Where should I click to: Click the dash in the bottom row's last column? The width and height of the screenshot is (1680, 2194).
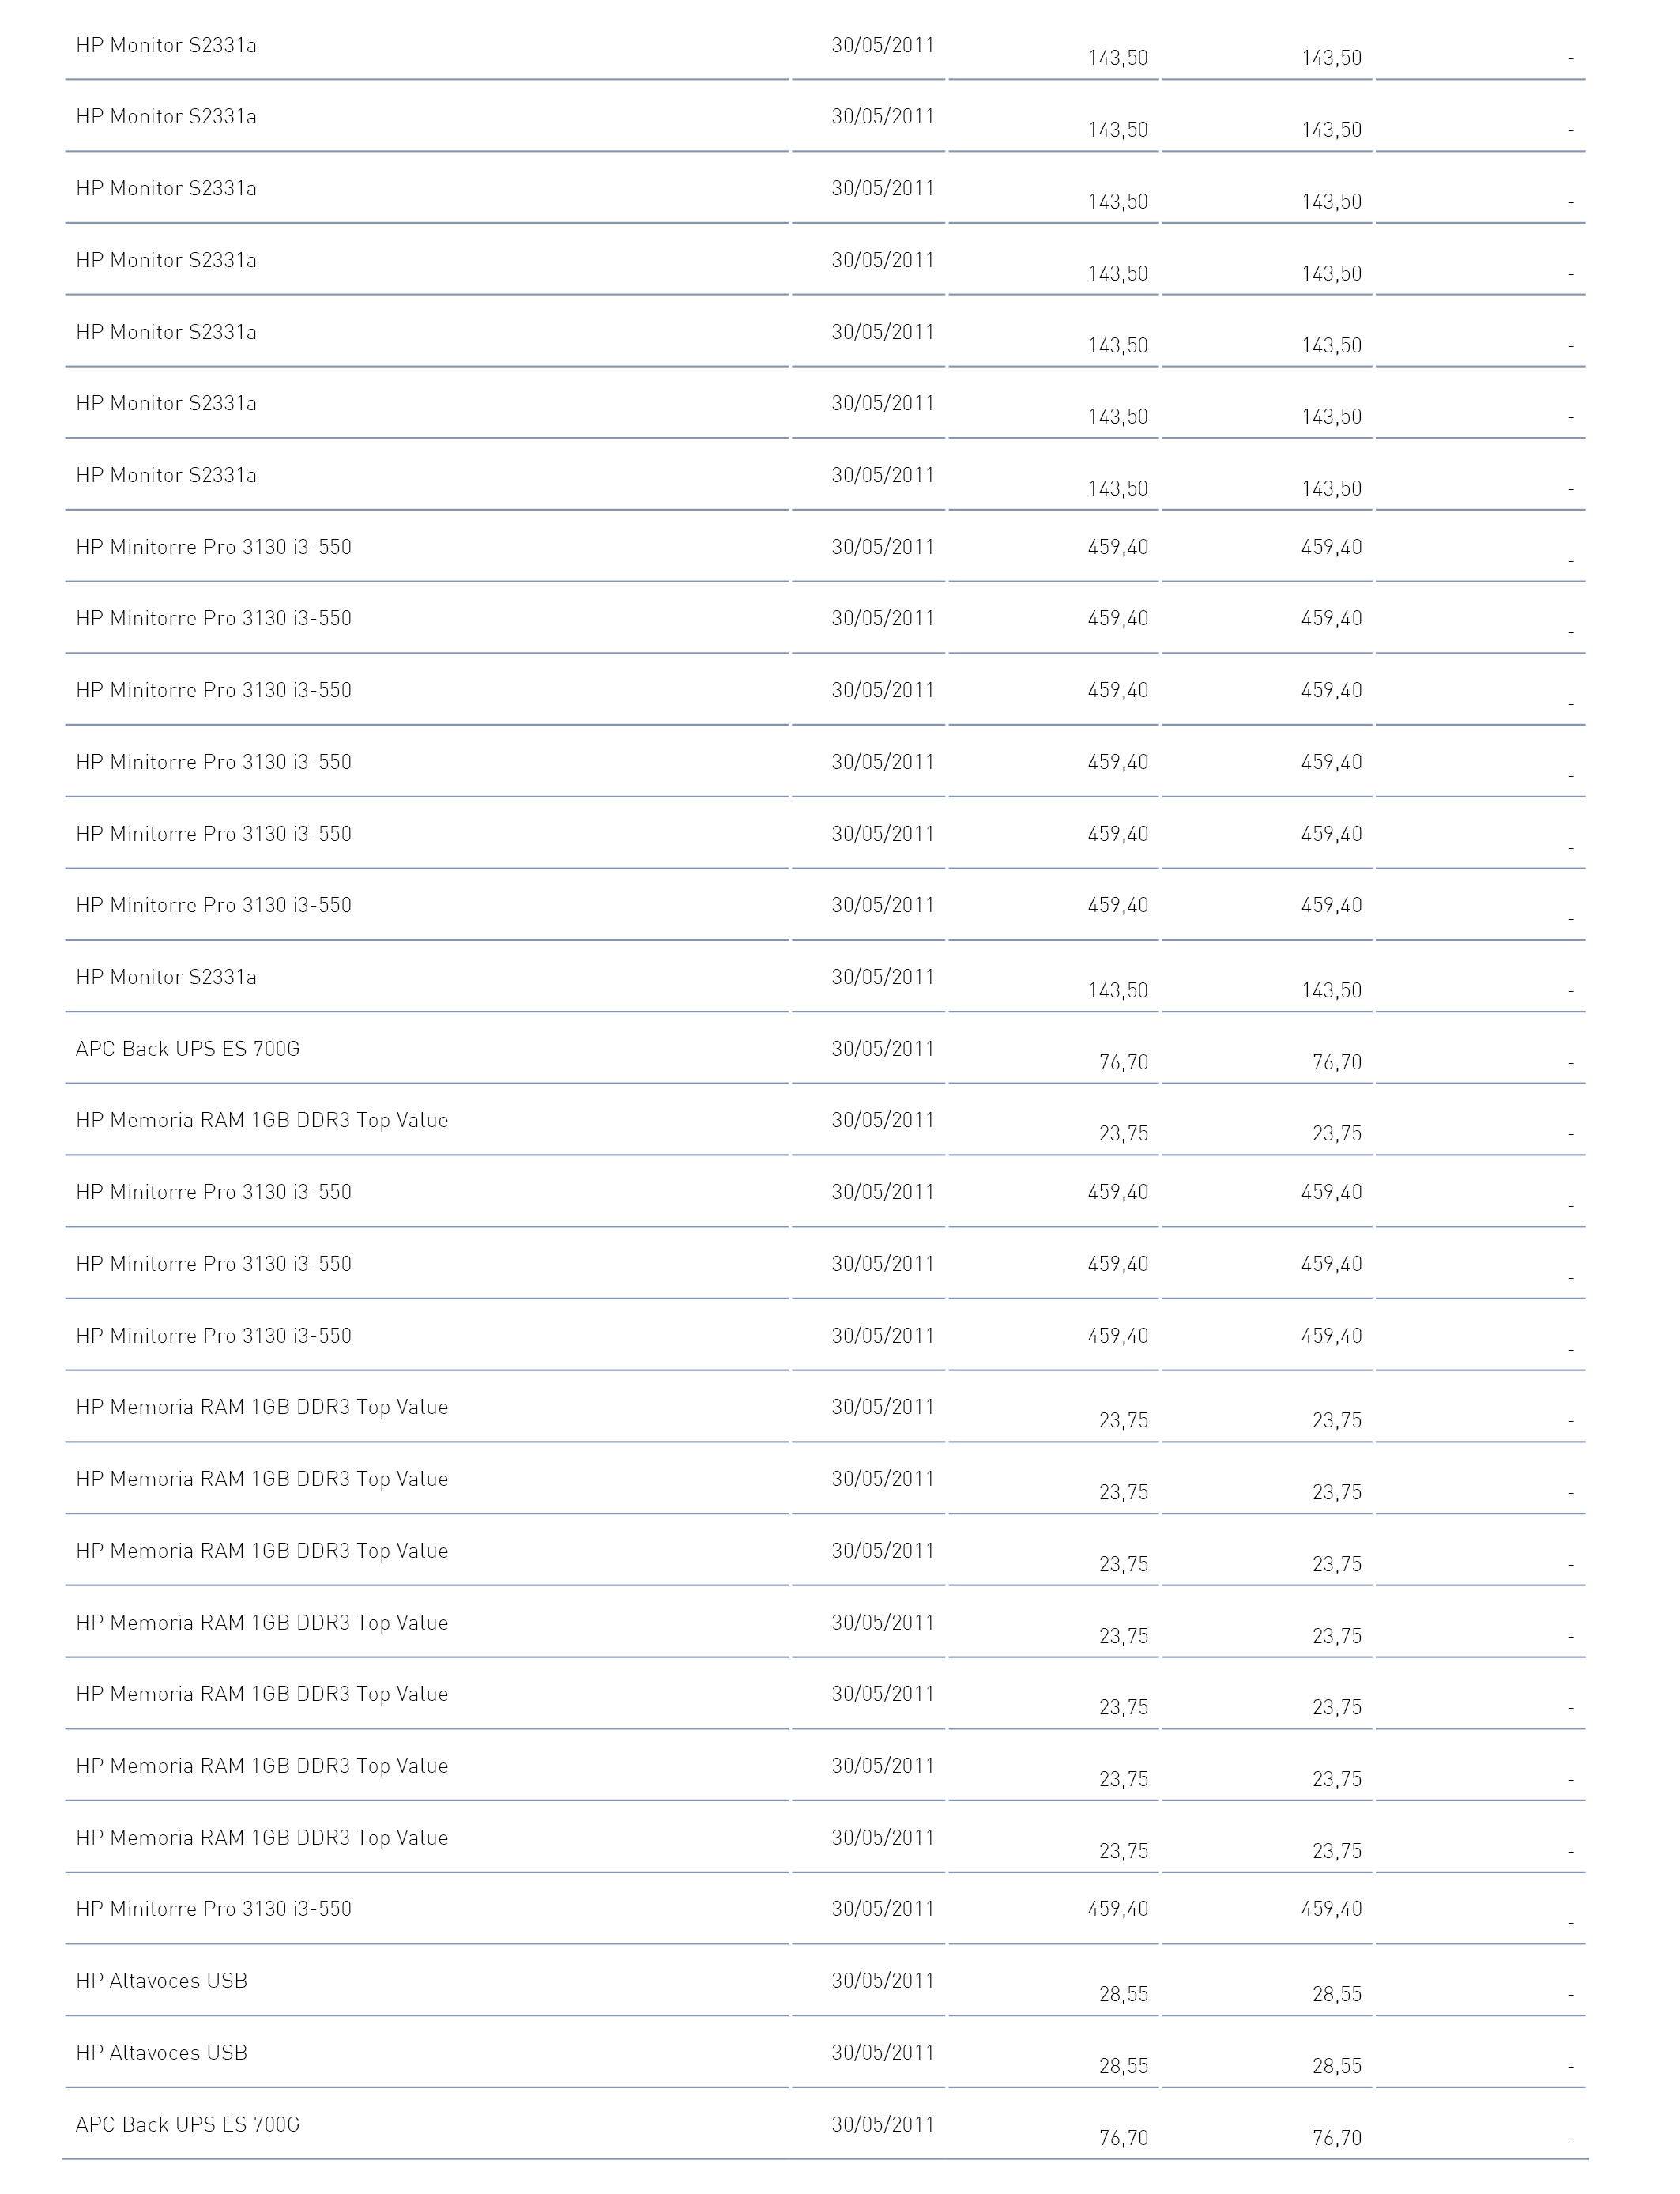click(1571, 2139)
